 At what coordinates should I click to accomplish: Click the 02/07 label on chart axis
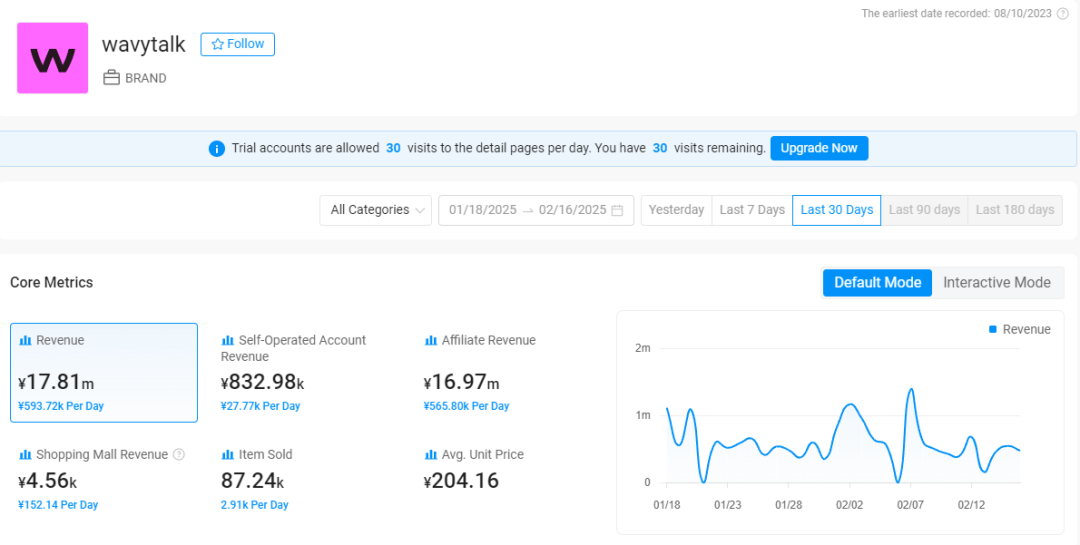[911, 505]
